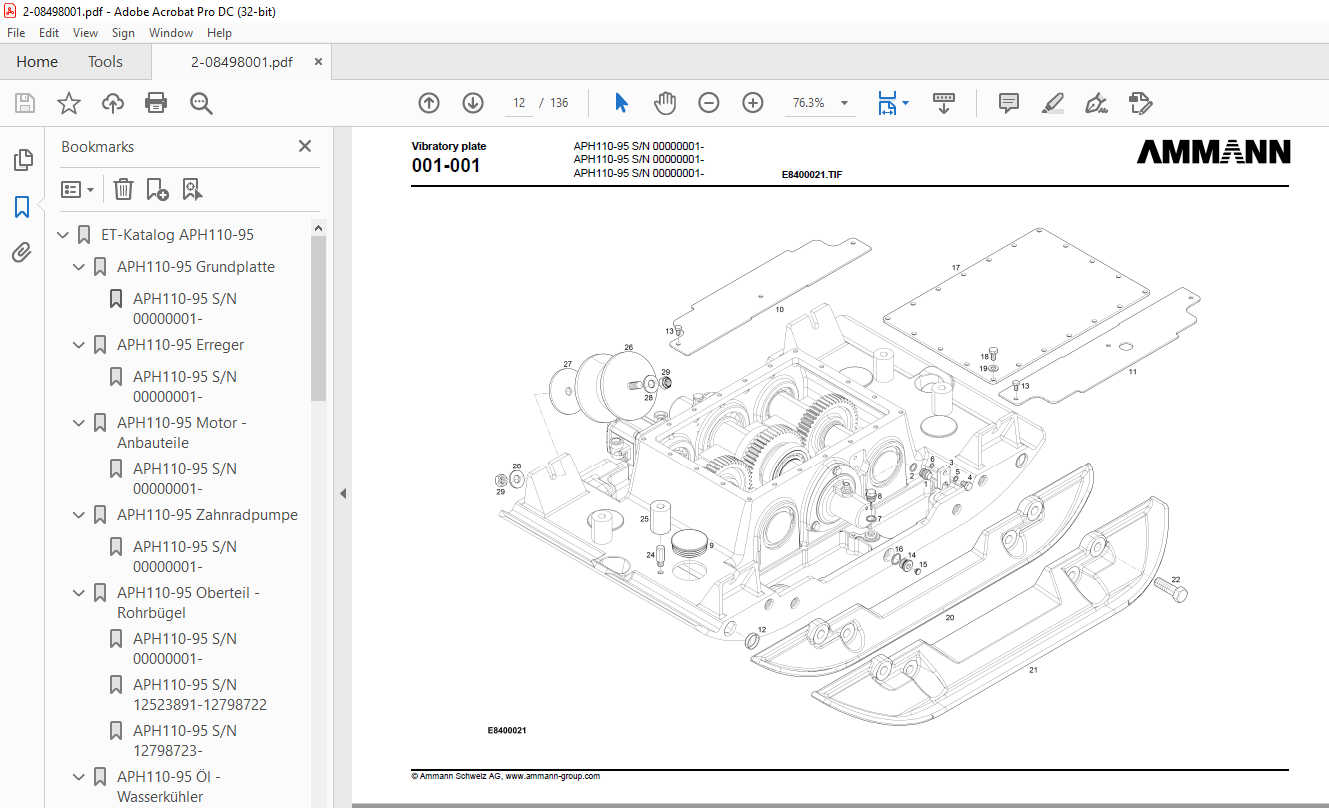The image size is (1329, 808).
Task: Select the APH110-95 S/N 12523891-12798722 bookmark
Action: [x=200, y=695]
